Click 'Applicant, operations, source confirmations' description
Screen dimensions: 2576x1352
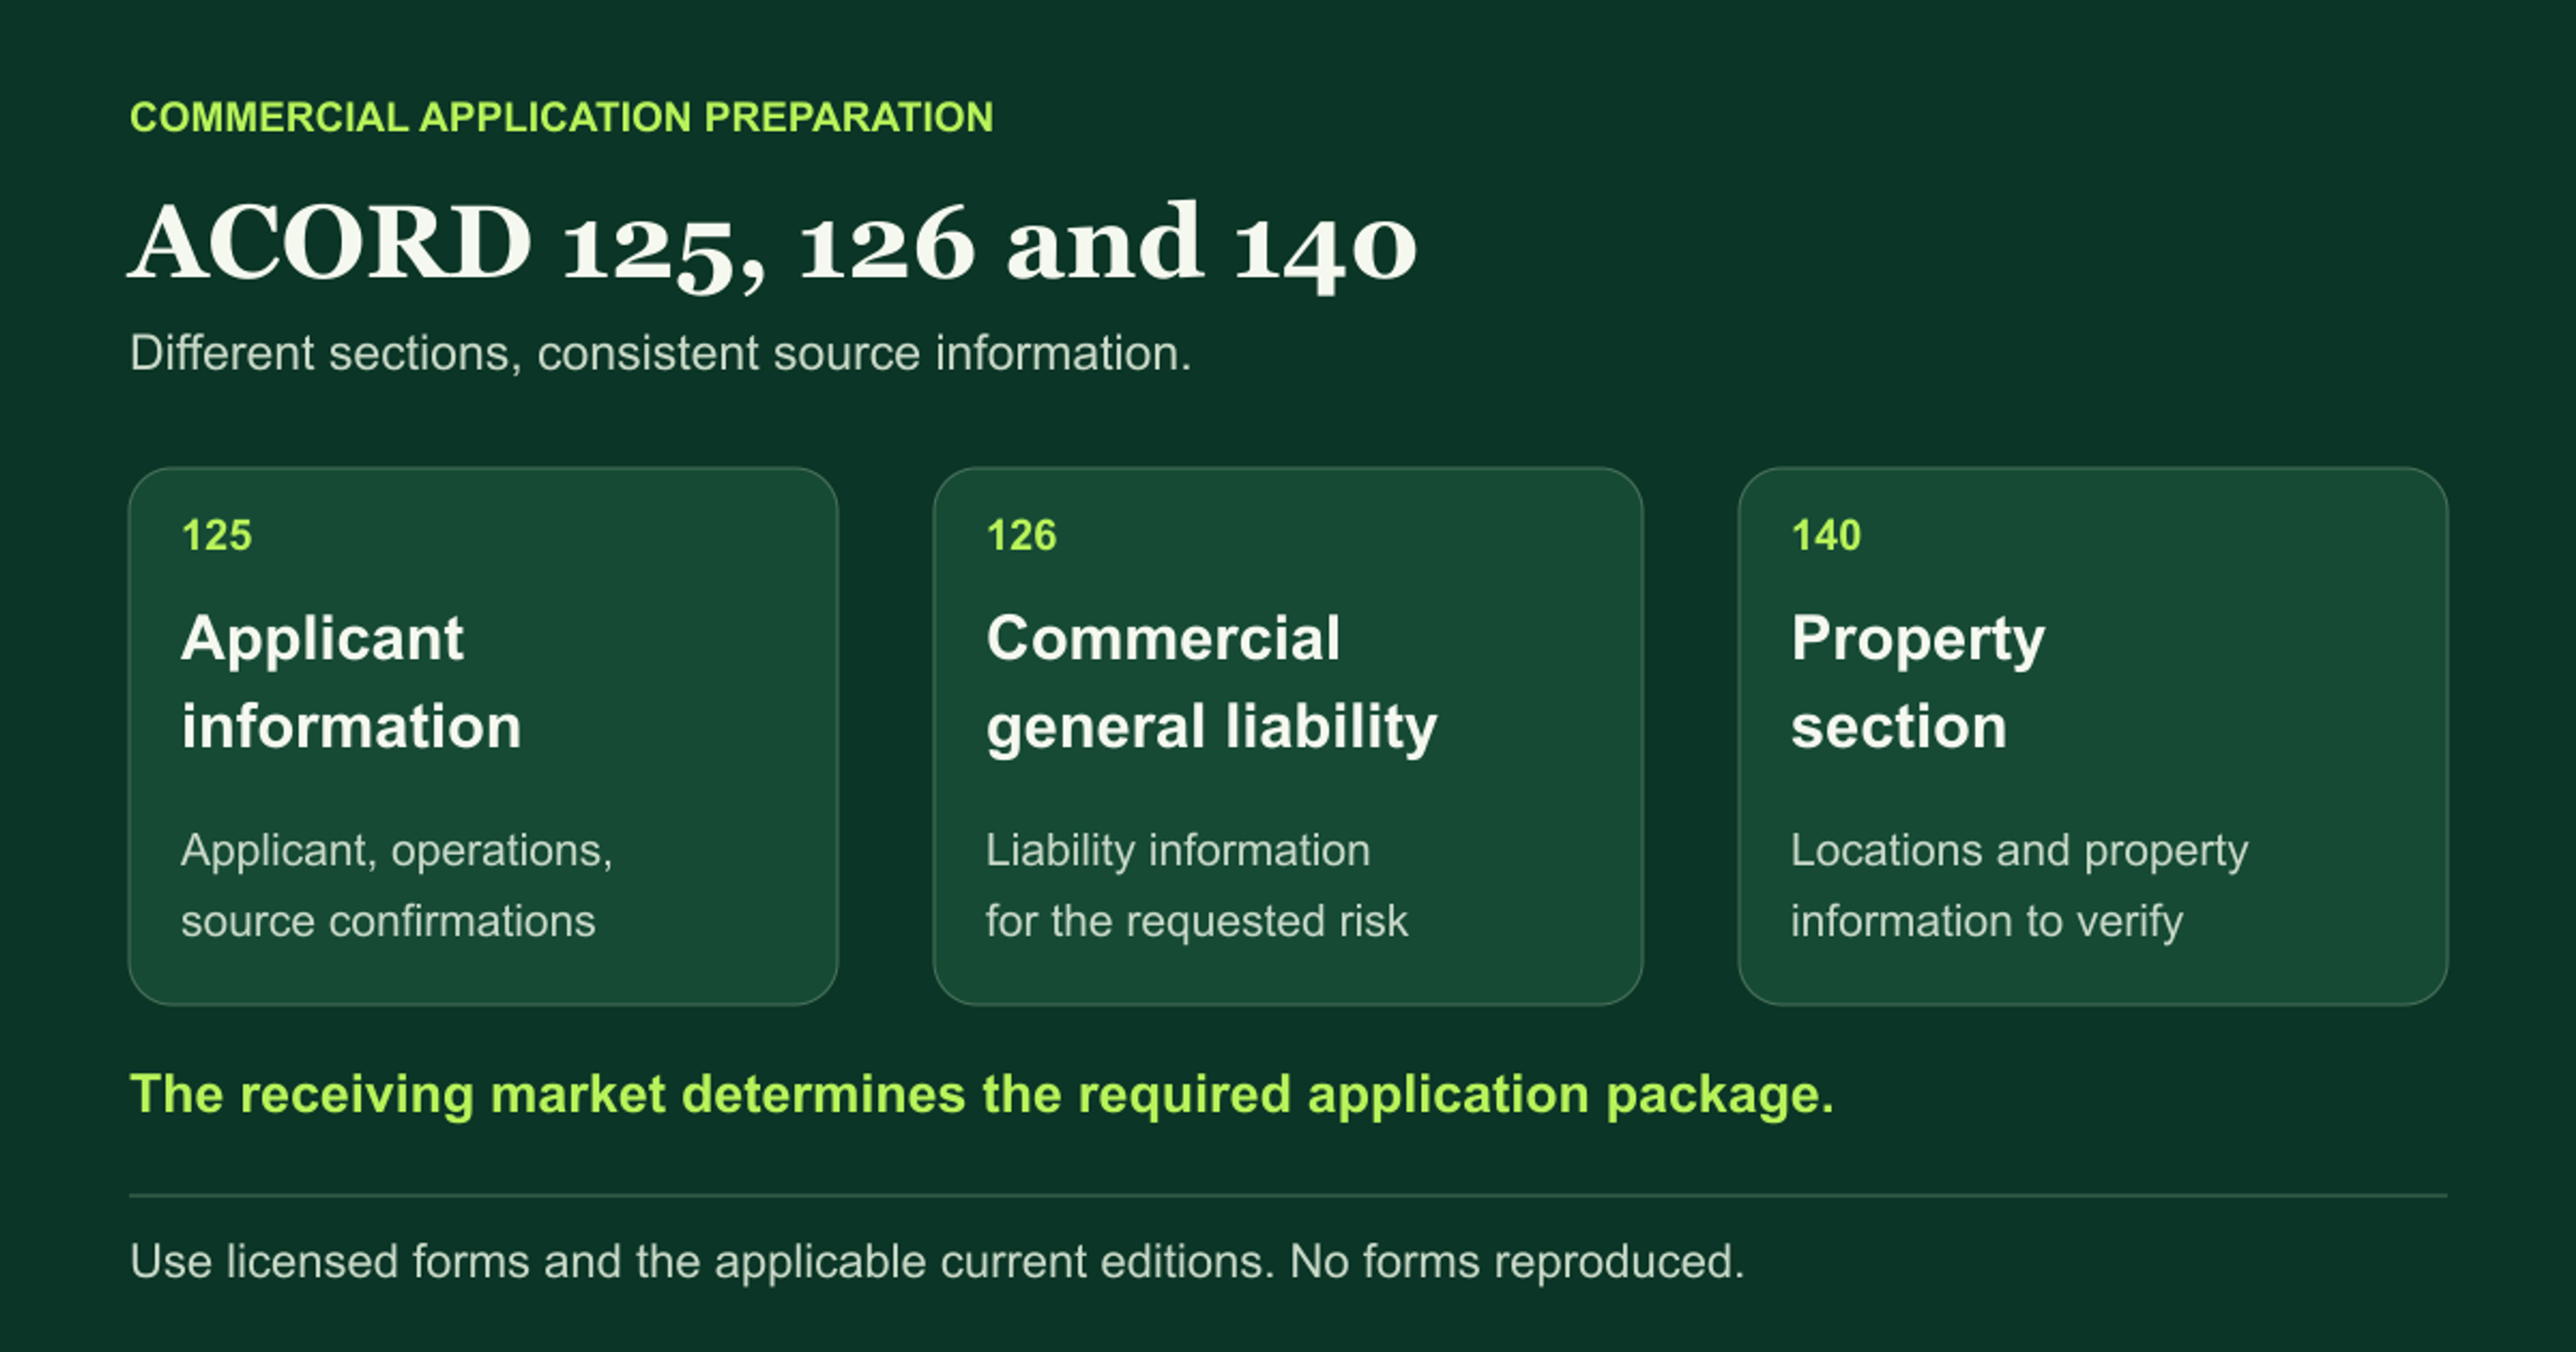(x=397, y=885)
